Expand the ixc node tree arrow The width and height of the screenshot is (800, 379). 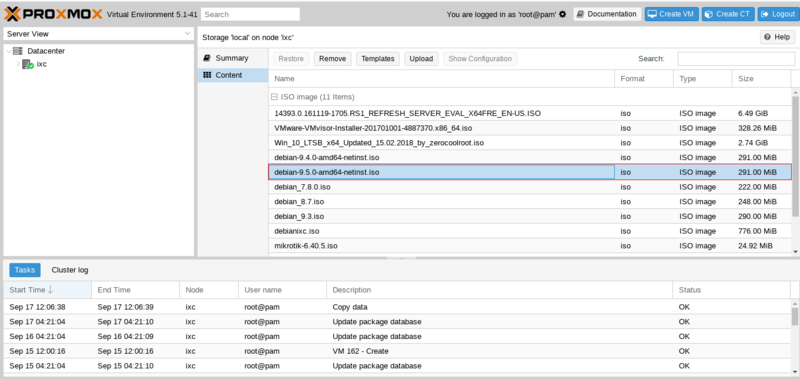18,64
